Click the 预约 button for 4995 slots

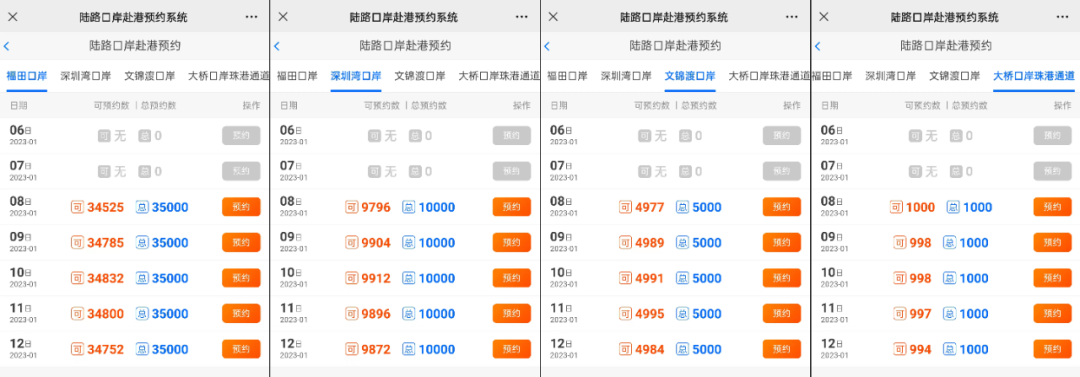[x=782, y=314]
